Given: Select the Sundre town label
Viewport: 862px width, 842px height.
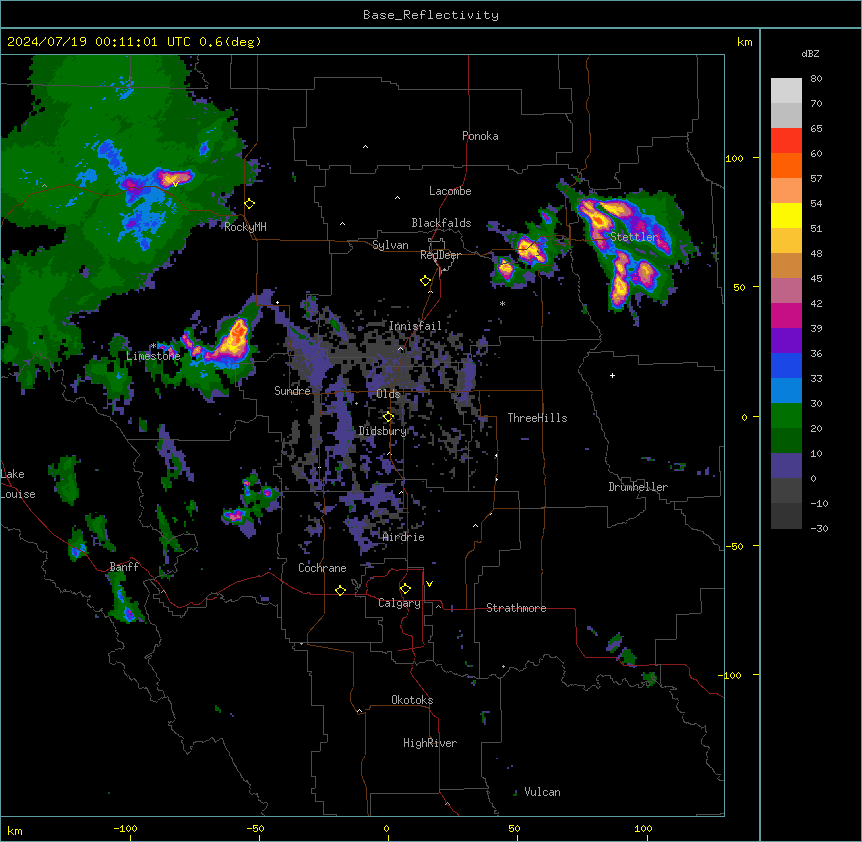Looking at the screenshot, I should point(292,391).
